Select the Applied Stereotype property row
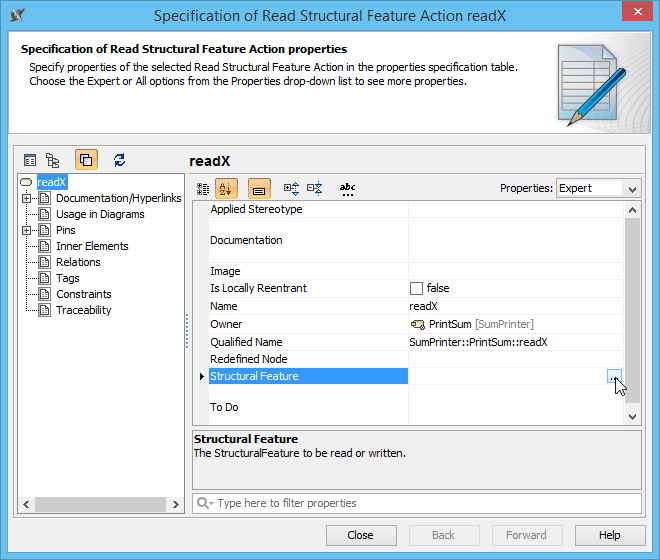Viewport: 660px width, 560px height. click(416, 209)
